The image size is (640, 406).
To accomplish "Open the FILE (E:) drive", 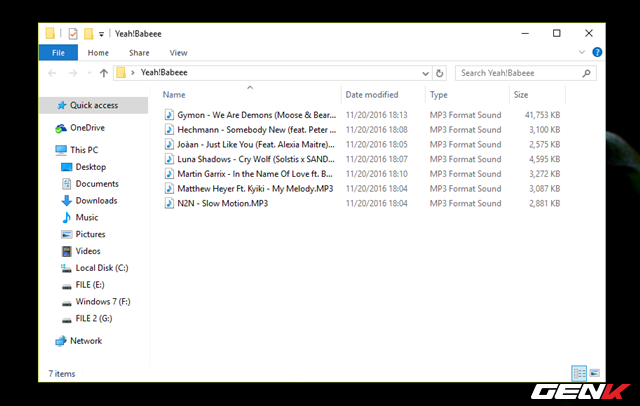I will point(90,285).
